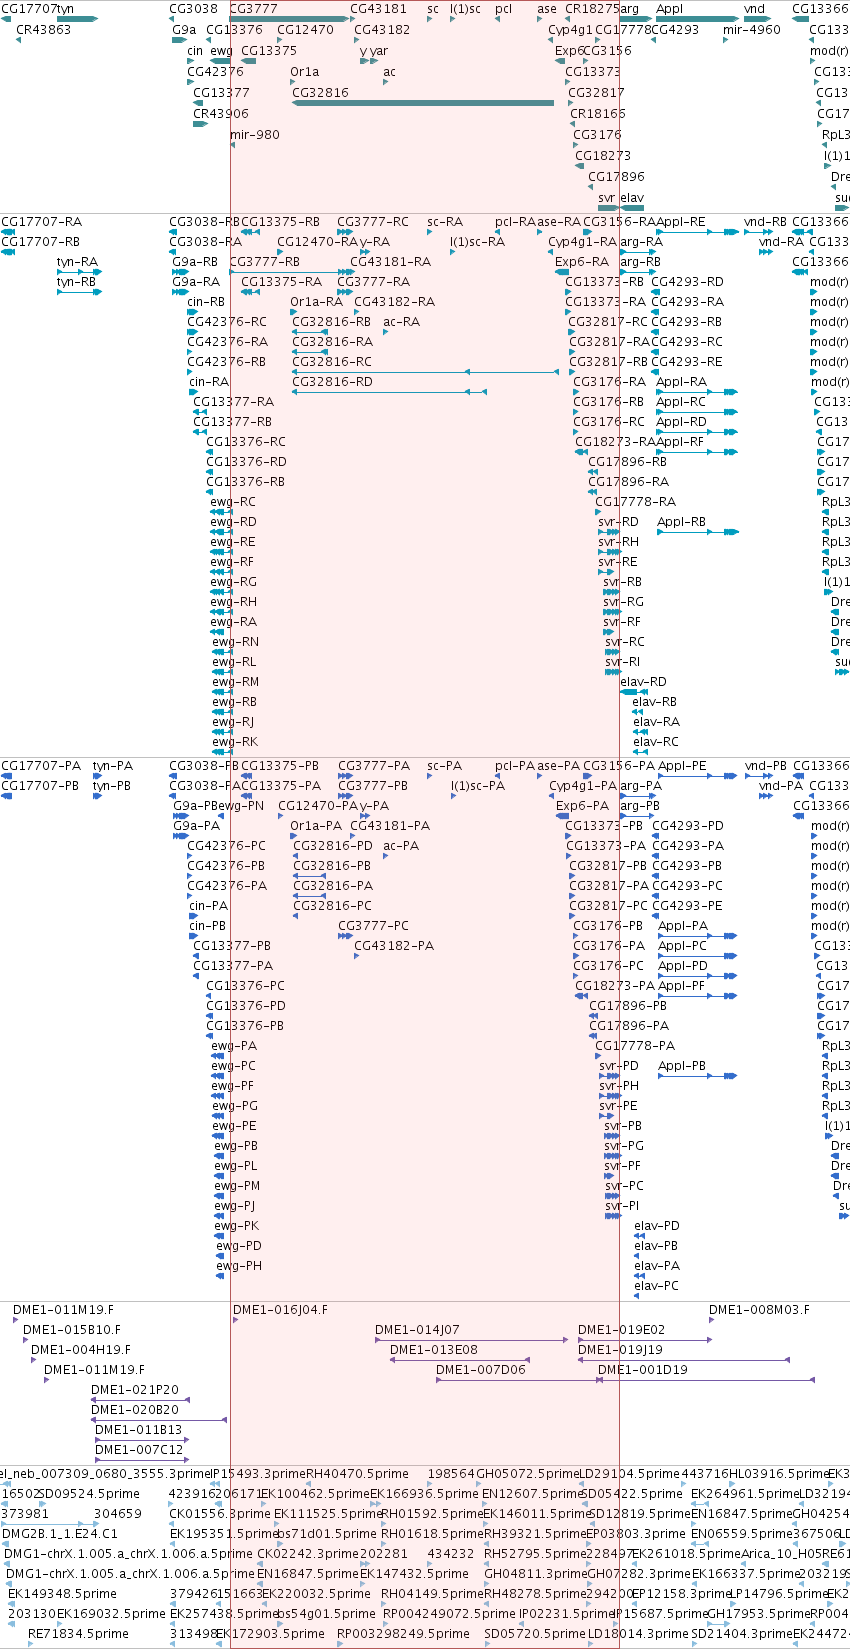Click the DME1-007C12 BAC label
Screen dimensions: 850x1649
[139, 1450]
